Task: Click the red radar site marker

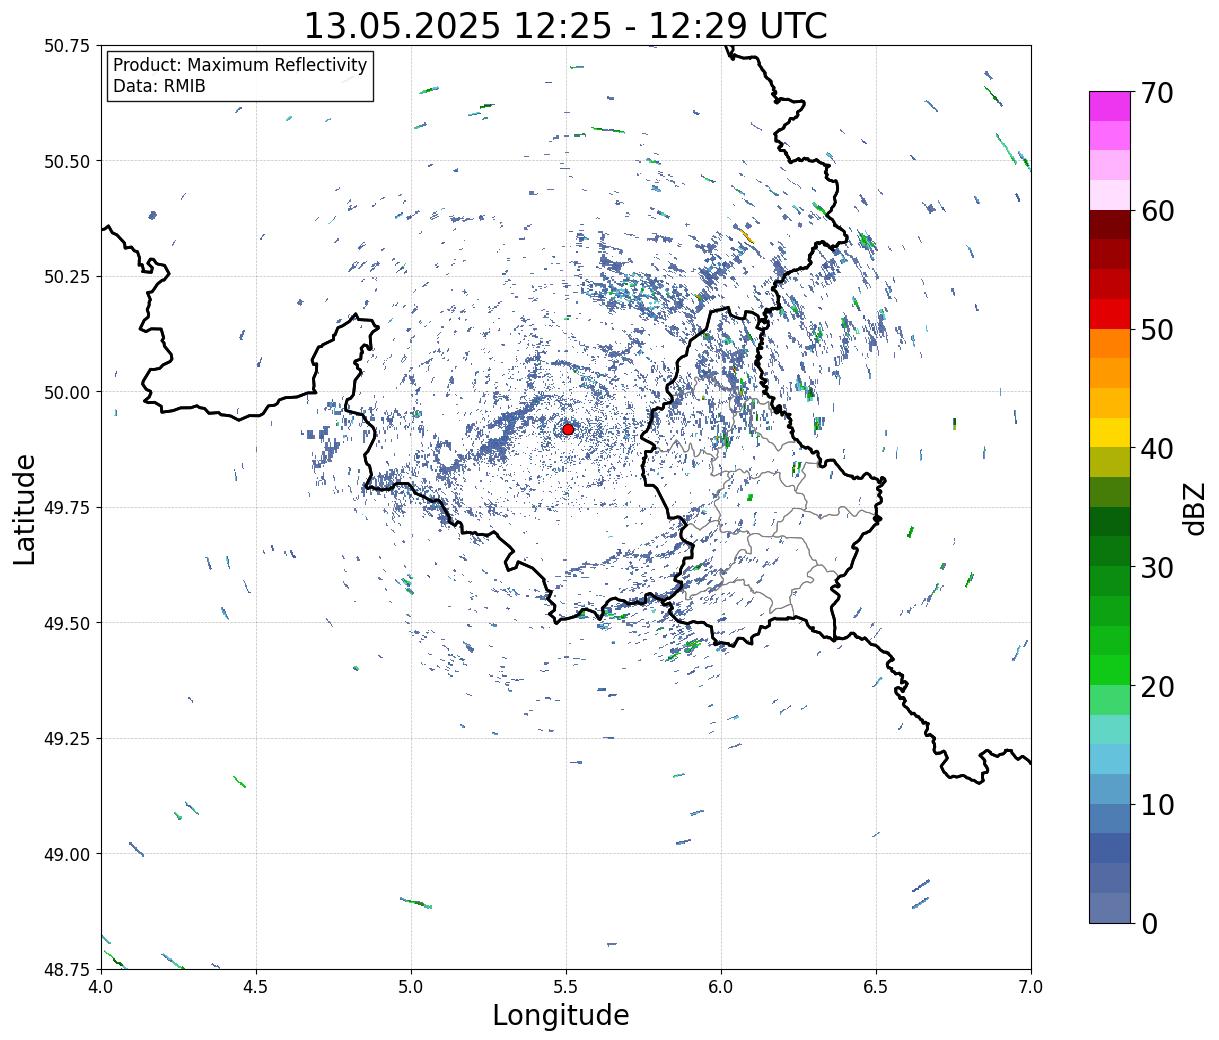Action: coord(568,429)
